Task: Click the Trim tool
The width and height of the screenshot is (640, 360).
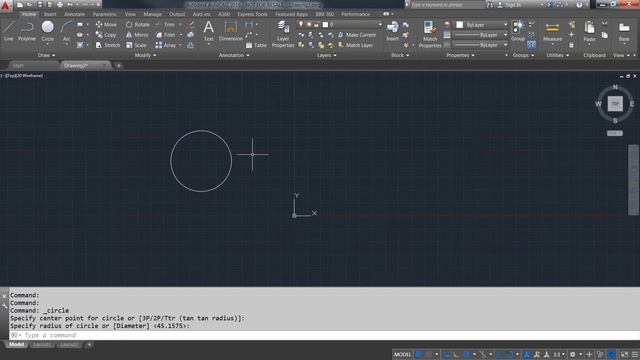Action: coord(165,24)
